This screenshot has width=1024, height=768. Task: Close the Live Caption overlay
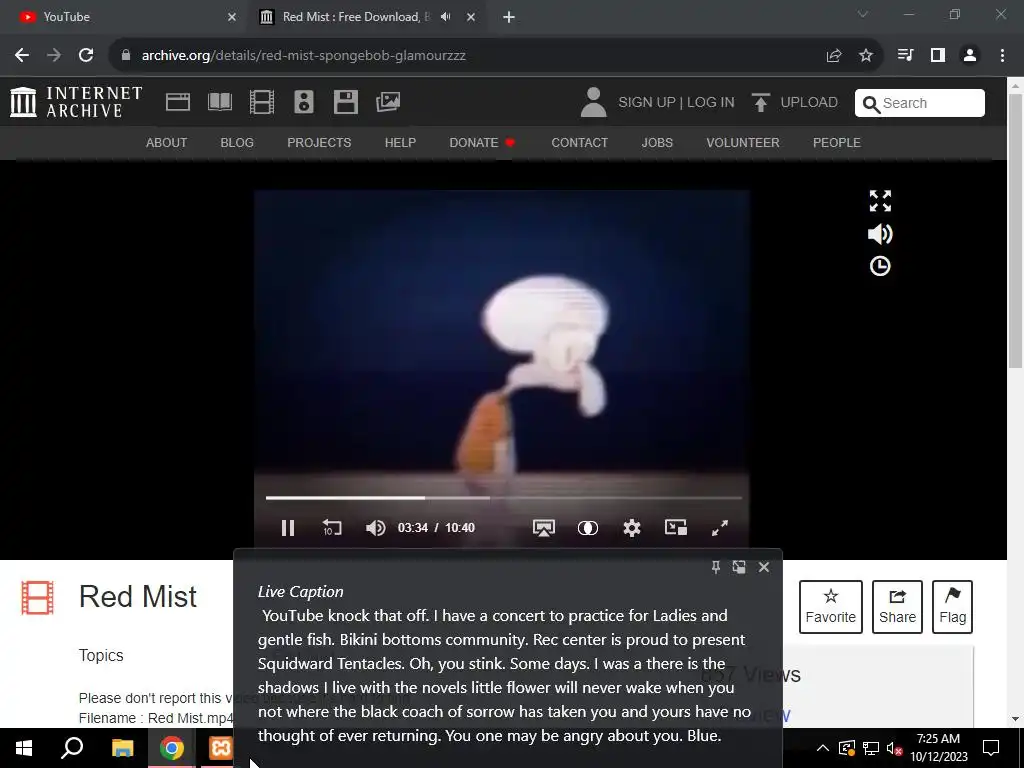click(x=763, y=567)
